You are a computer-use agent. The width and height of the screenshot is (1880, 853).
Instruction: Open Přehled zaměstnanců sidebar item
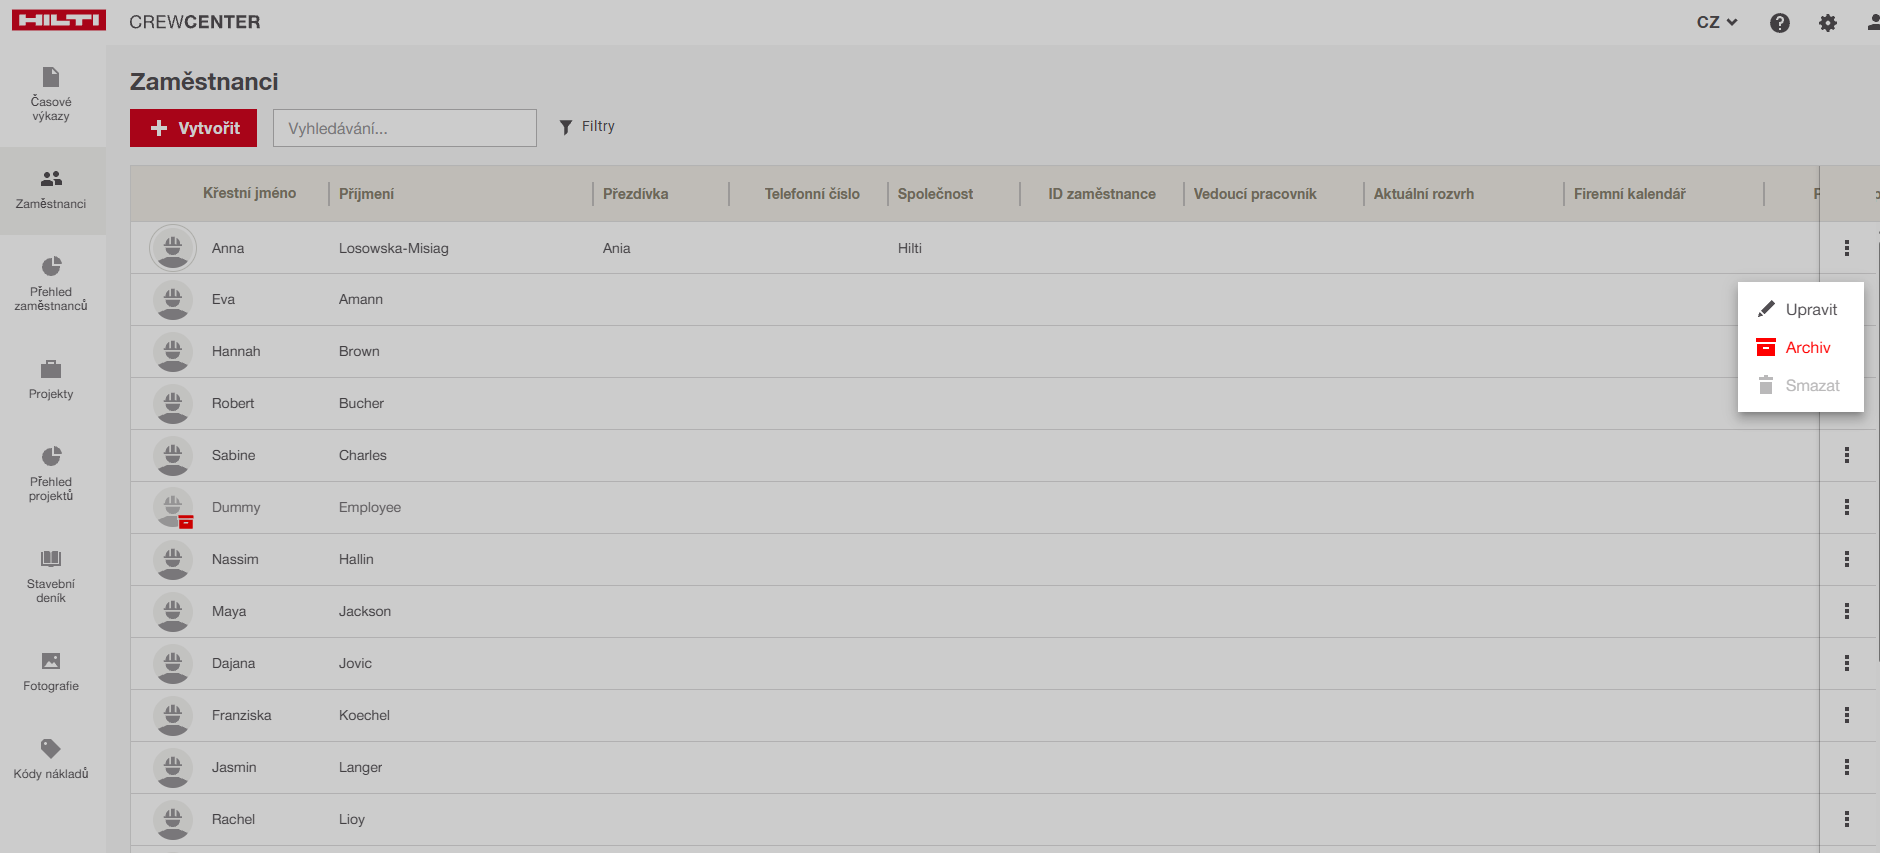coord(51,284)
